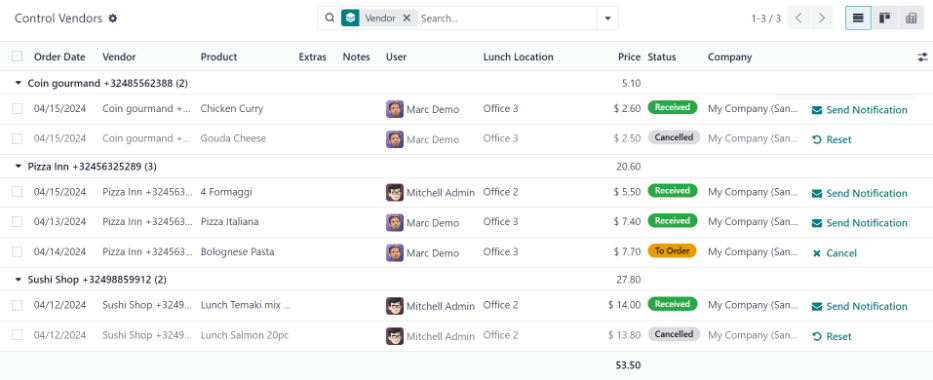Viewport: 933px width, 380px height.
Task: Go to the next page
Action: click(822, 18)
